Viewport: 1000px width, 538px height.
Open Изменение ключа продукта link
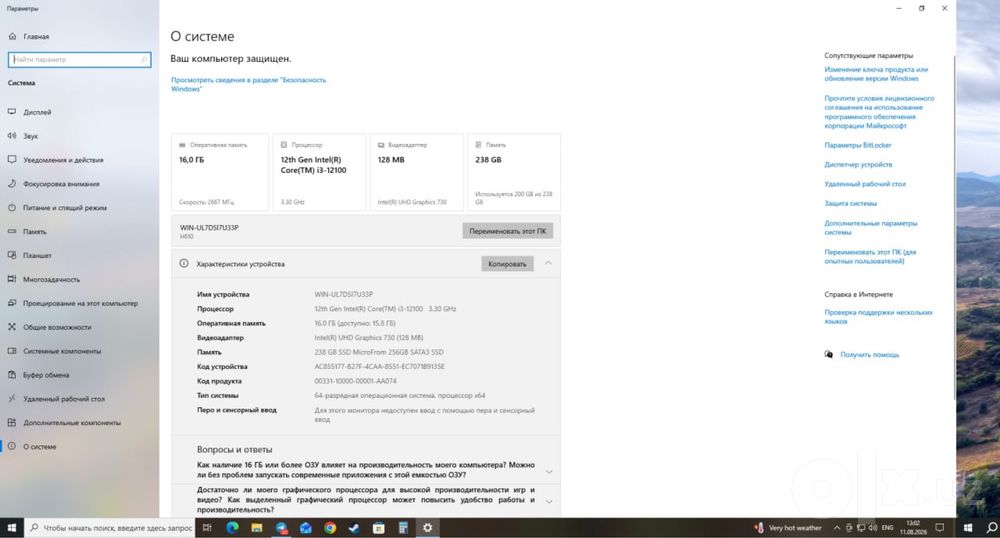(x=876, y=74)
